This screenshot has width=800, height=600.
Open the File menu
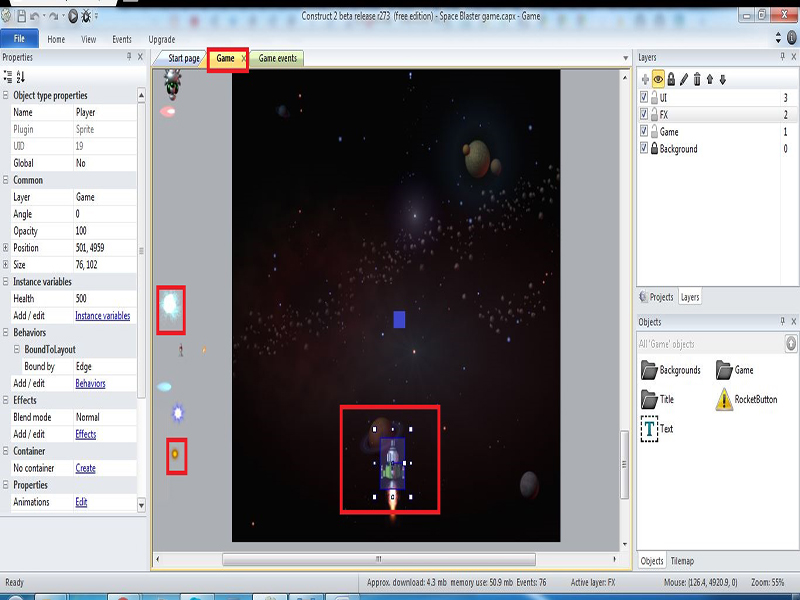[x=19, y=39]
